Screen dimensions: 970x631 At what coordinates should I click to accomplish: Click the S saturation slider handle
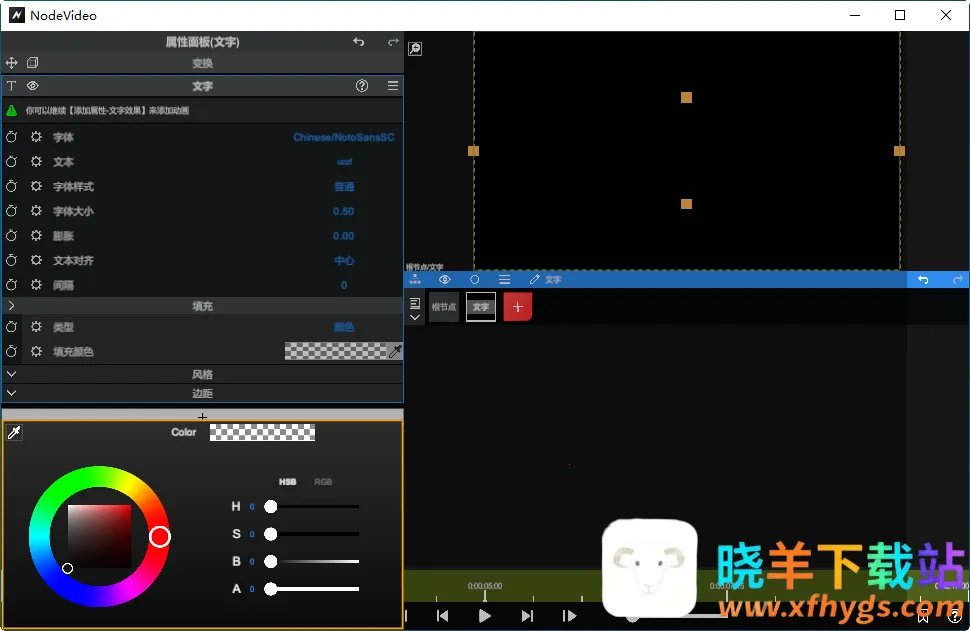pos(271,534)
